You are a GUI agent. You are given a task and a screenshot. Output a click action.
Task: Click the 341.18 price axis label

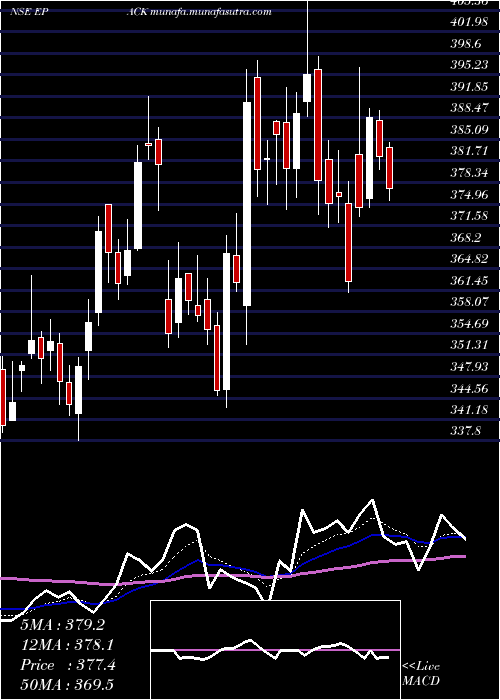[x=469, y=410]
